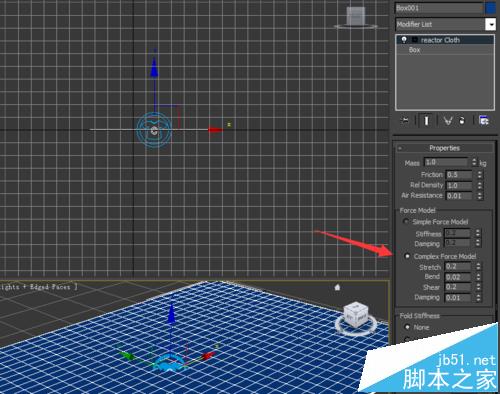Click the blue object color swatch
The image size is (500, 394).
[491, 8]
